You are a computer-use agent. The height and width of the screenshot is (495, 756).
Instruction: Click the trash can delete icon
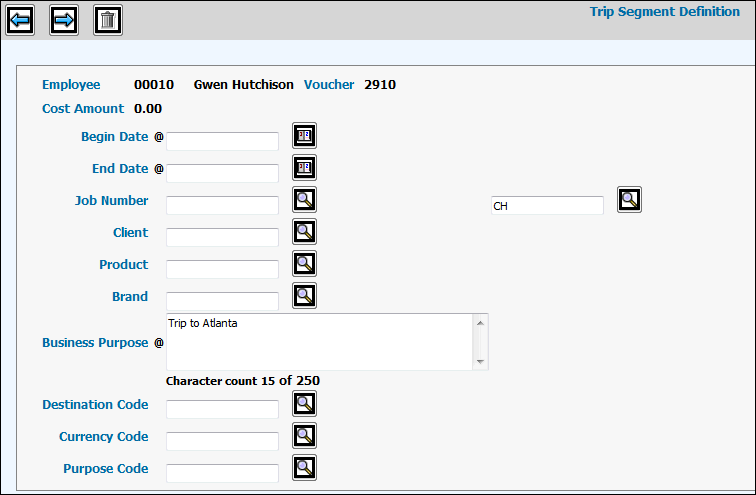108,20
